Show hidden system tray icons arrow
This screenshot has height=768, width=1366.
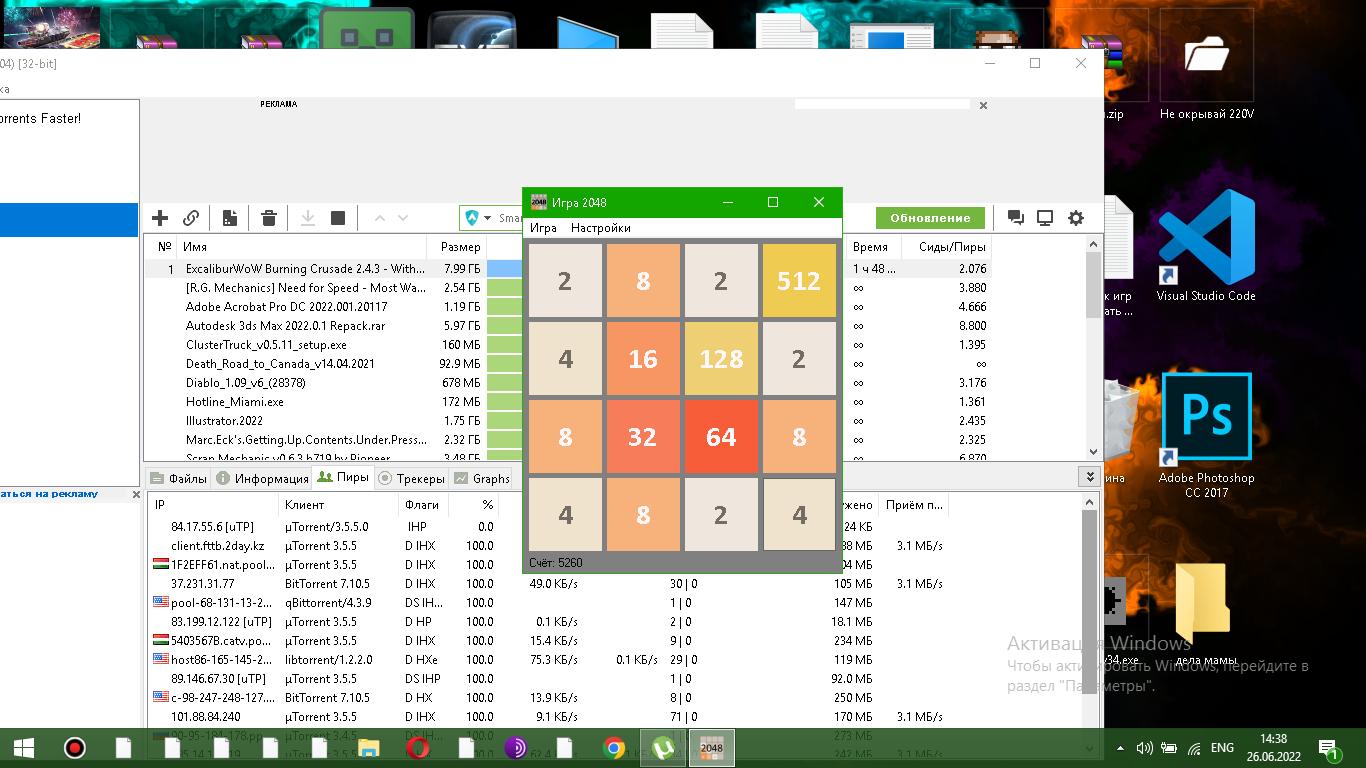pos(1120,748)
